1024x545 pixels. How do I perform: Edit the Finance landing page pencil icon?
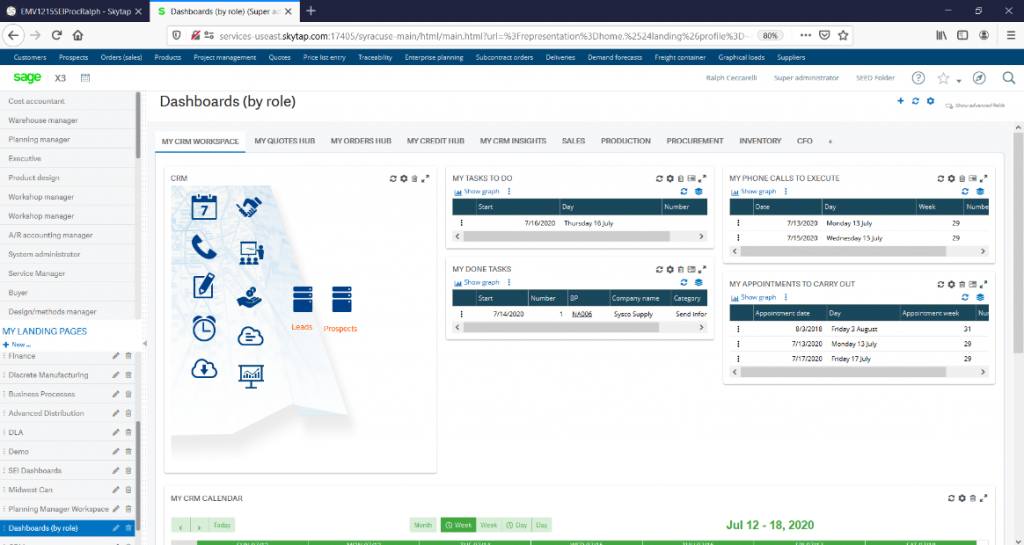click(x=116, y=356)
